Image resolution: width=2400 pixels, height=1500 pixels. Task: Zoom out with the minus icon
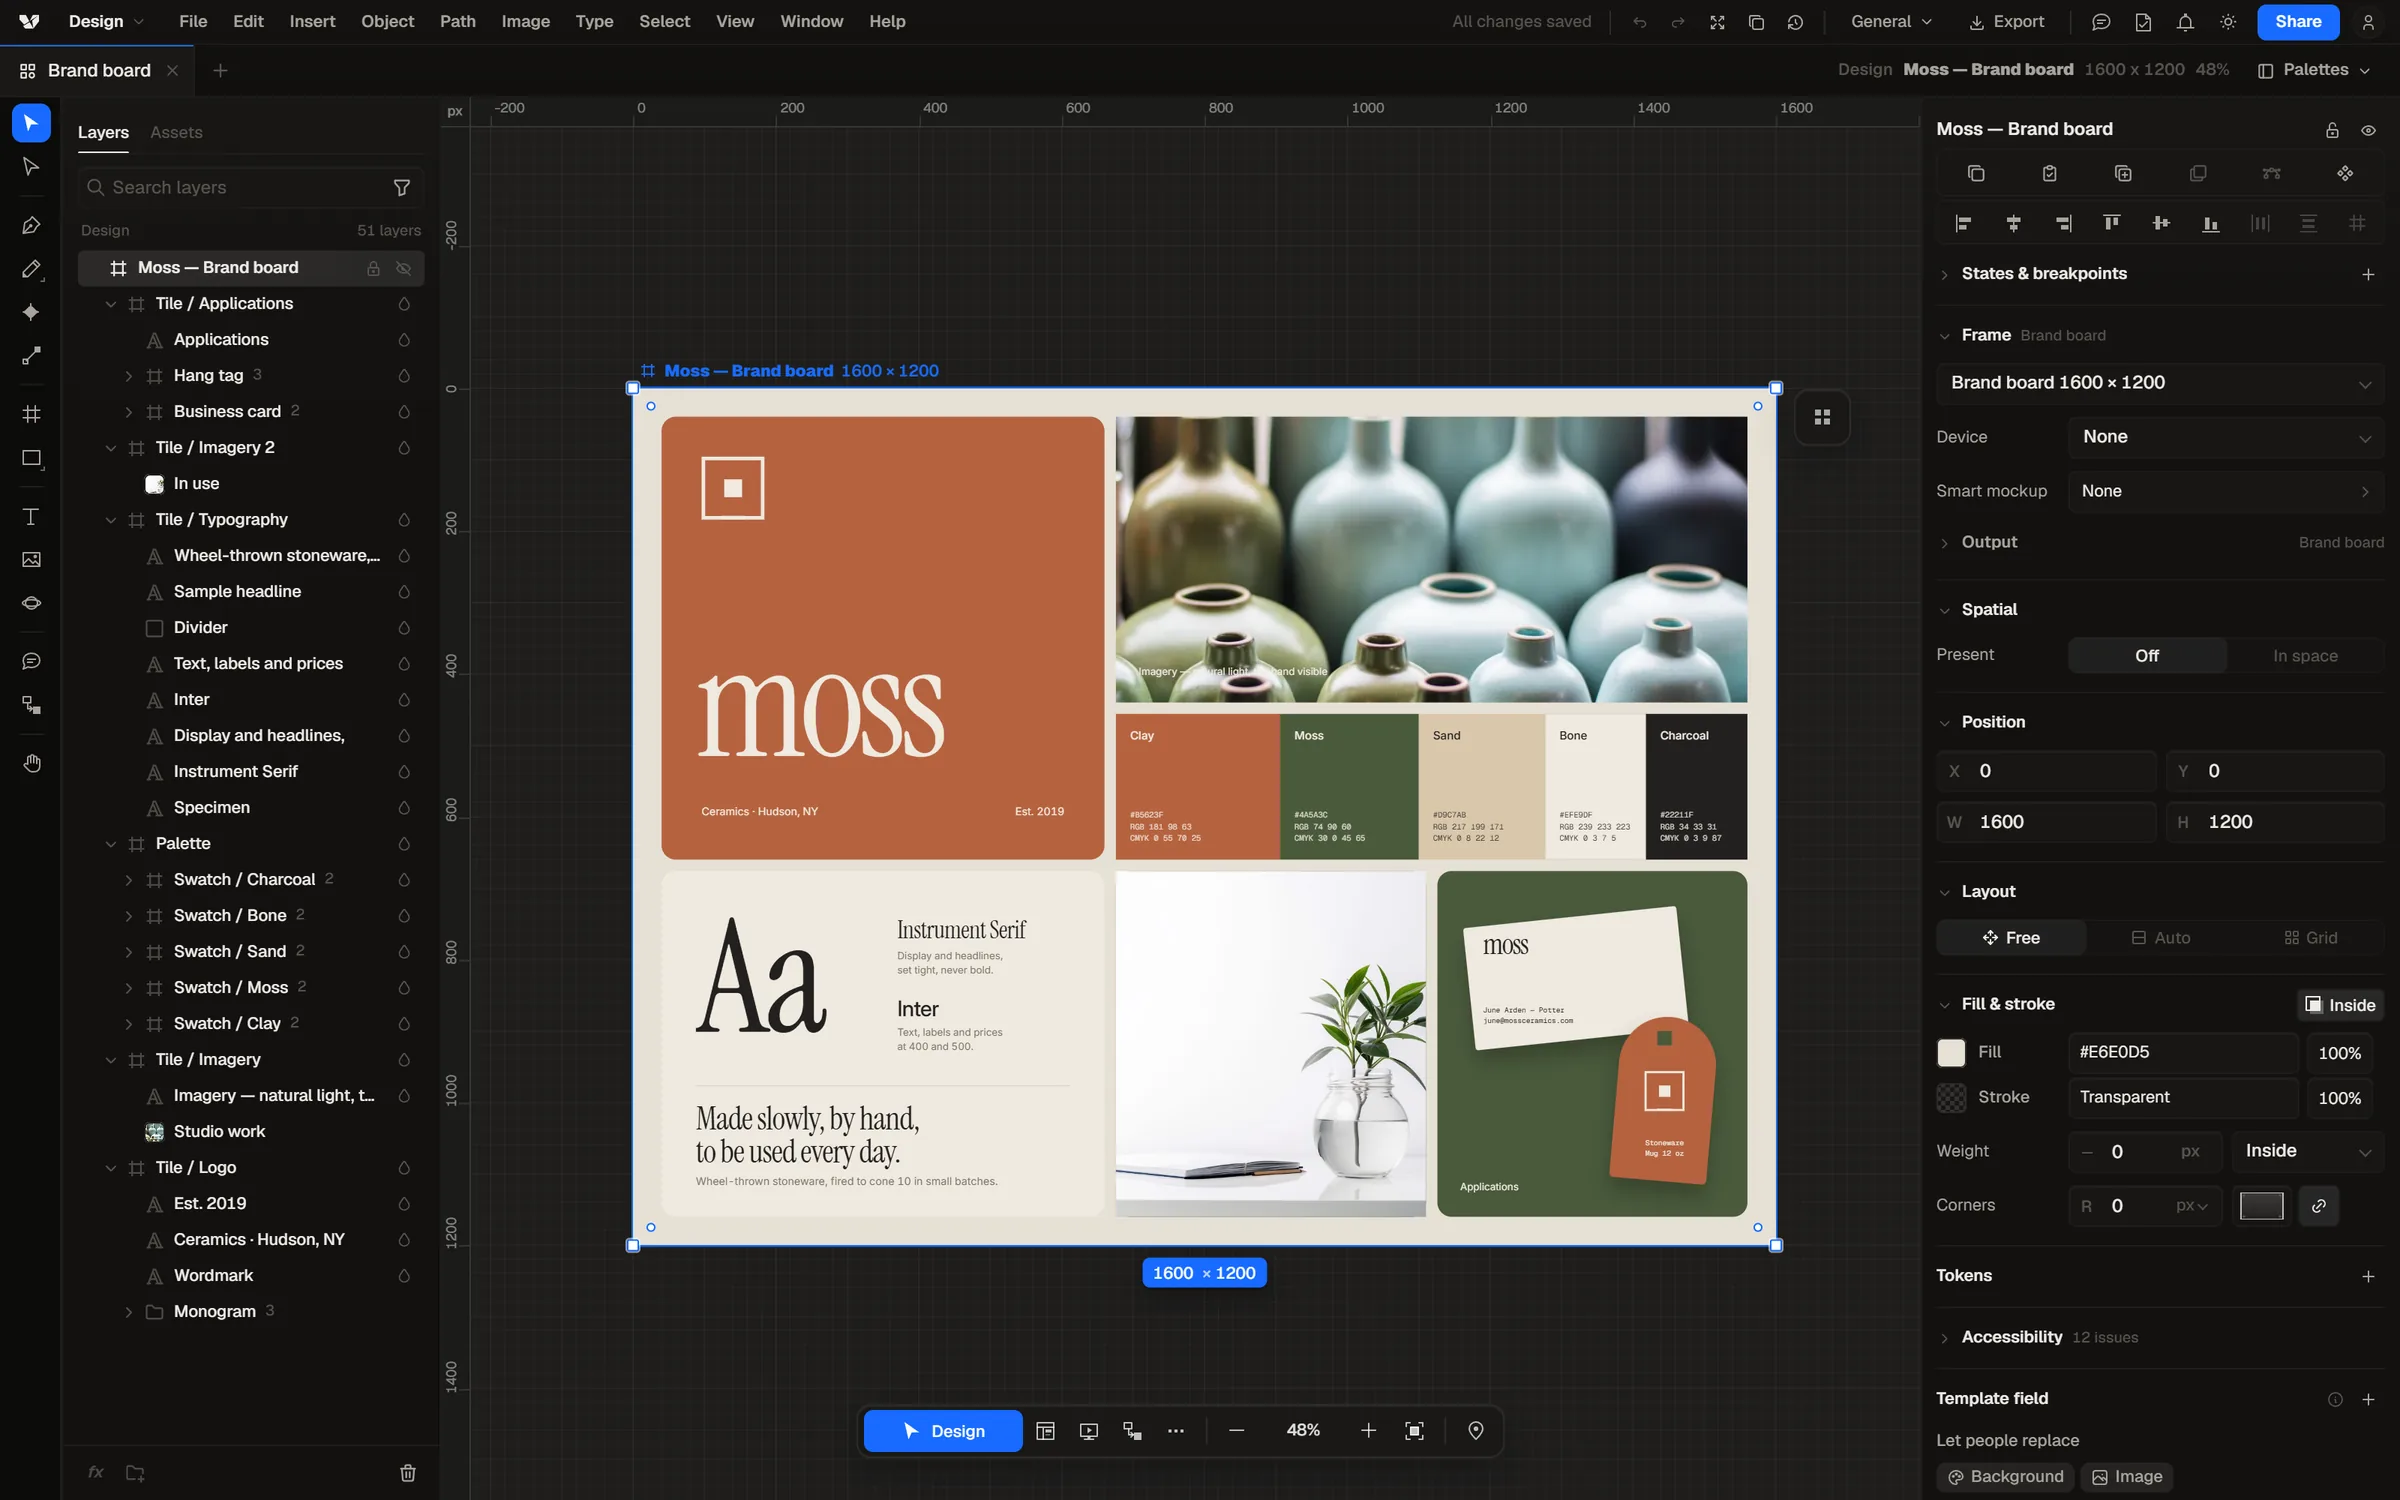point(1236,1431)
